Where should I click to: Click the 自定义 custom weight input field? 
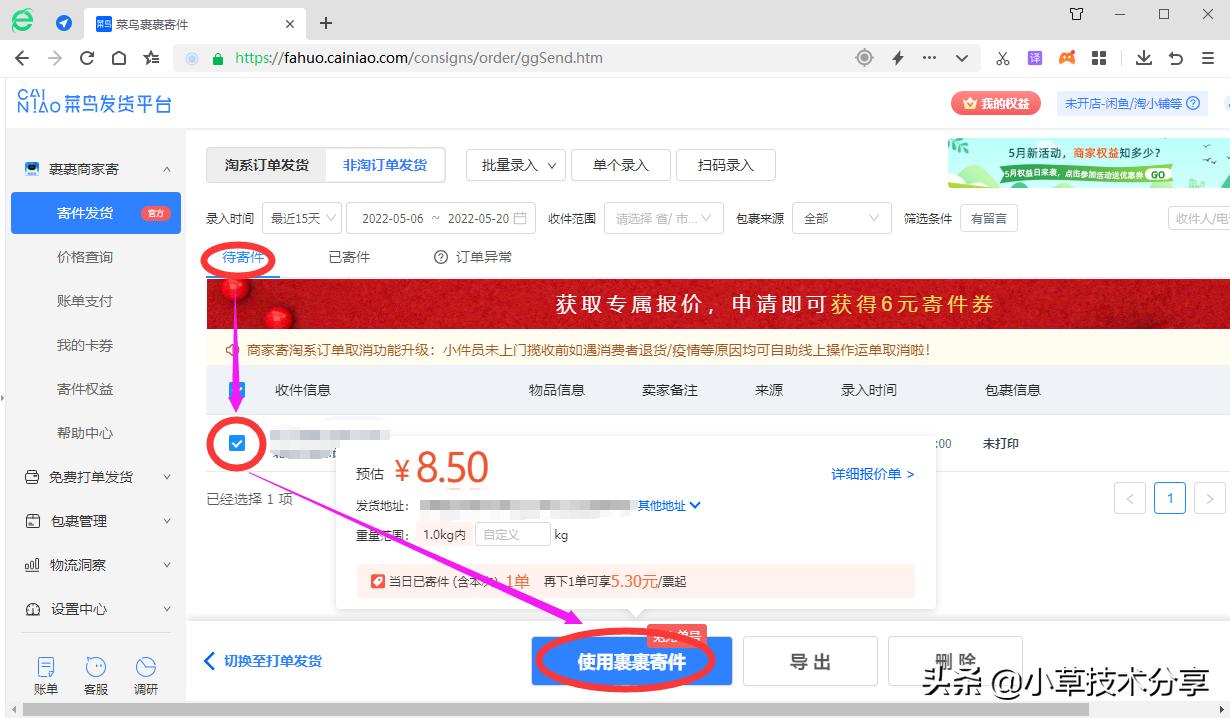(512, 534)
